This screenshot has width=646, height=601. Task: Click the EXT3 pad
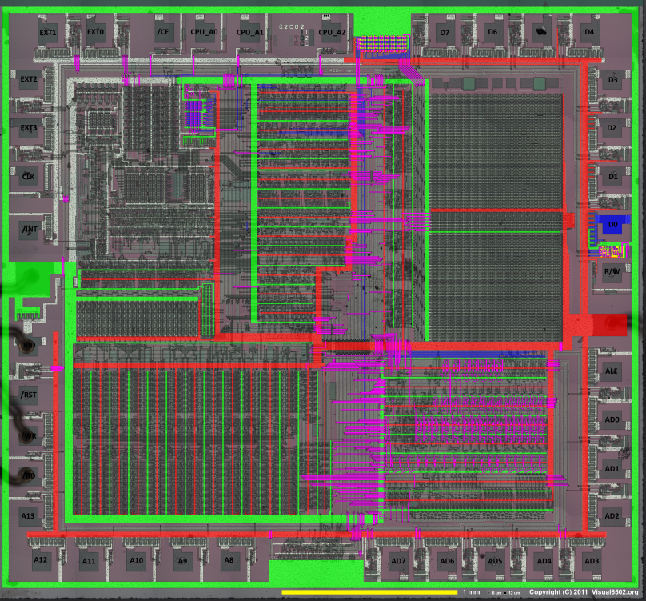(29, 128)
